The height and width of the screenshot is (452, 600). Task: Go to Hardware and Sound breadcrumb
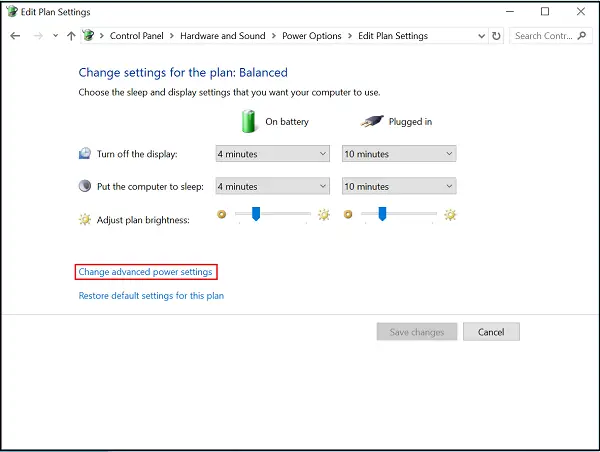pyautogui.click(x=223, y=36)
